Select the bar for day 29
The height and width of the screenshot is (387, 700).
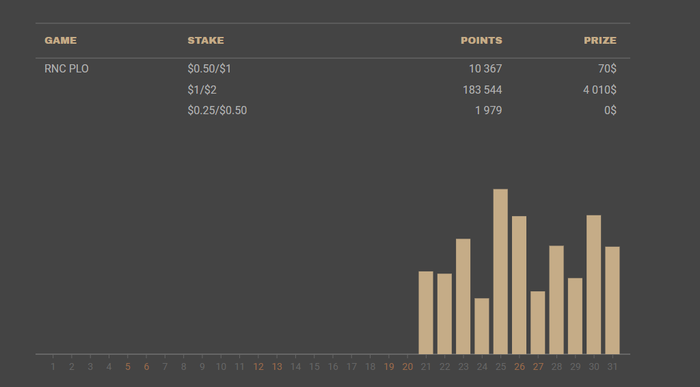click(x=575, y=316)
